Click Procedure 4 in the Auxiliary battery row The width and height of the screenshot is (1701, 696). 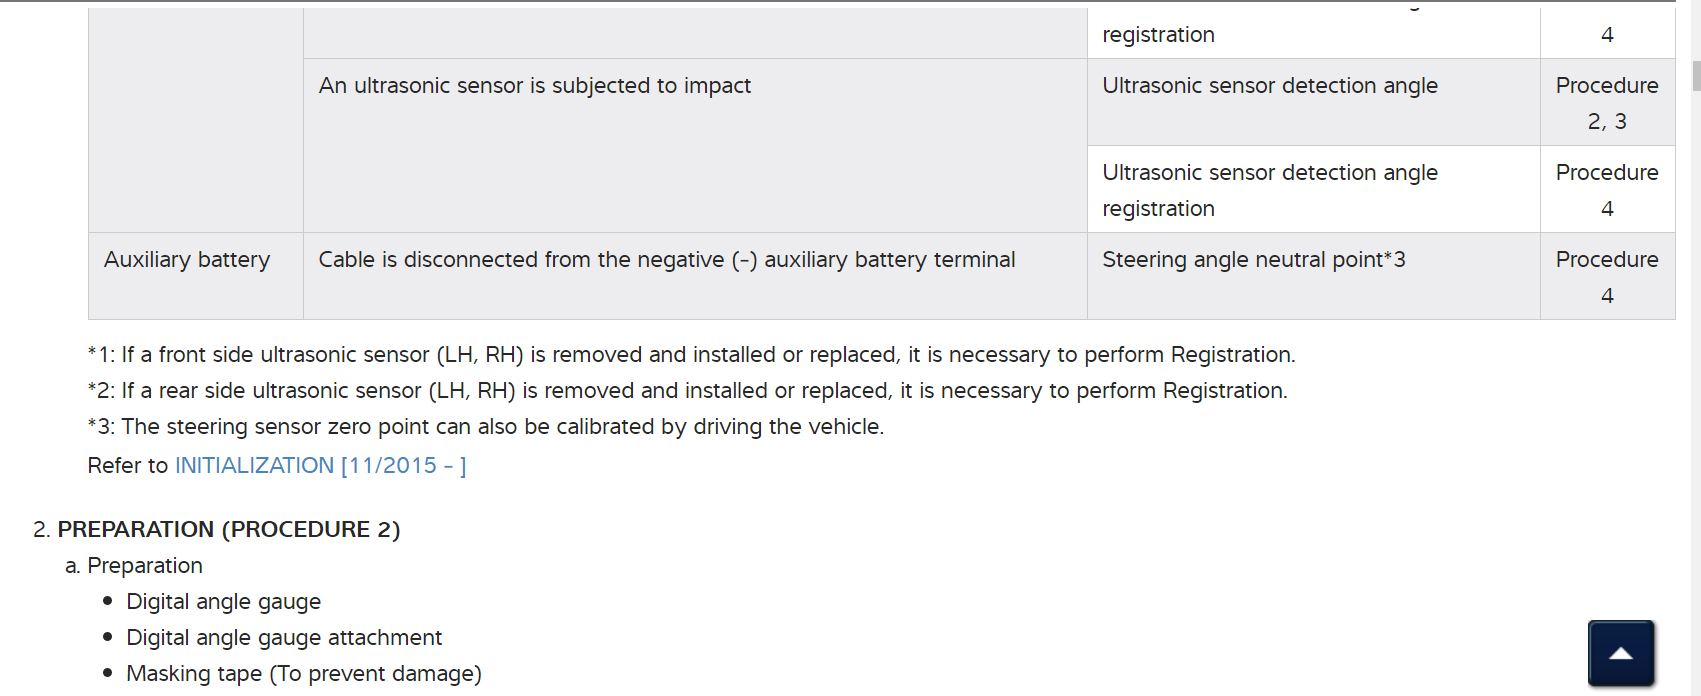pyautogui.click(x=1606, y=277)
